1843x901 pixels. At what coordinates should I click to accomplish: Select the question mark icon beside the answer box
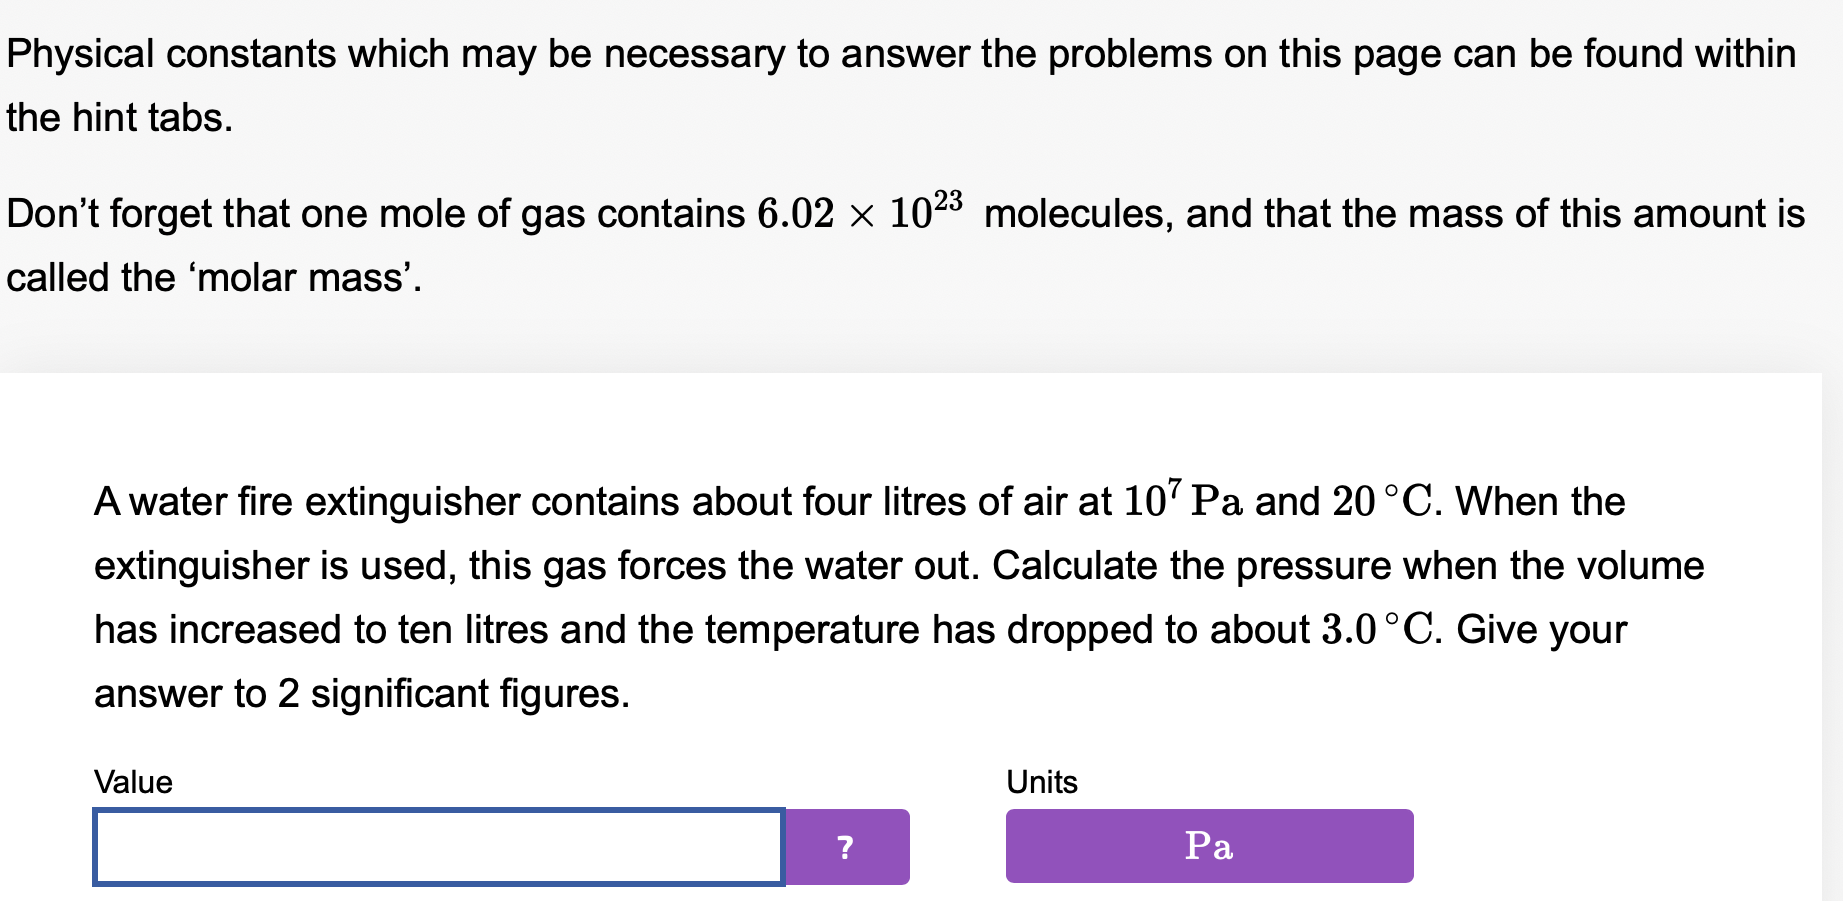(x=846, y=846)
